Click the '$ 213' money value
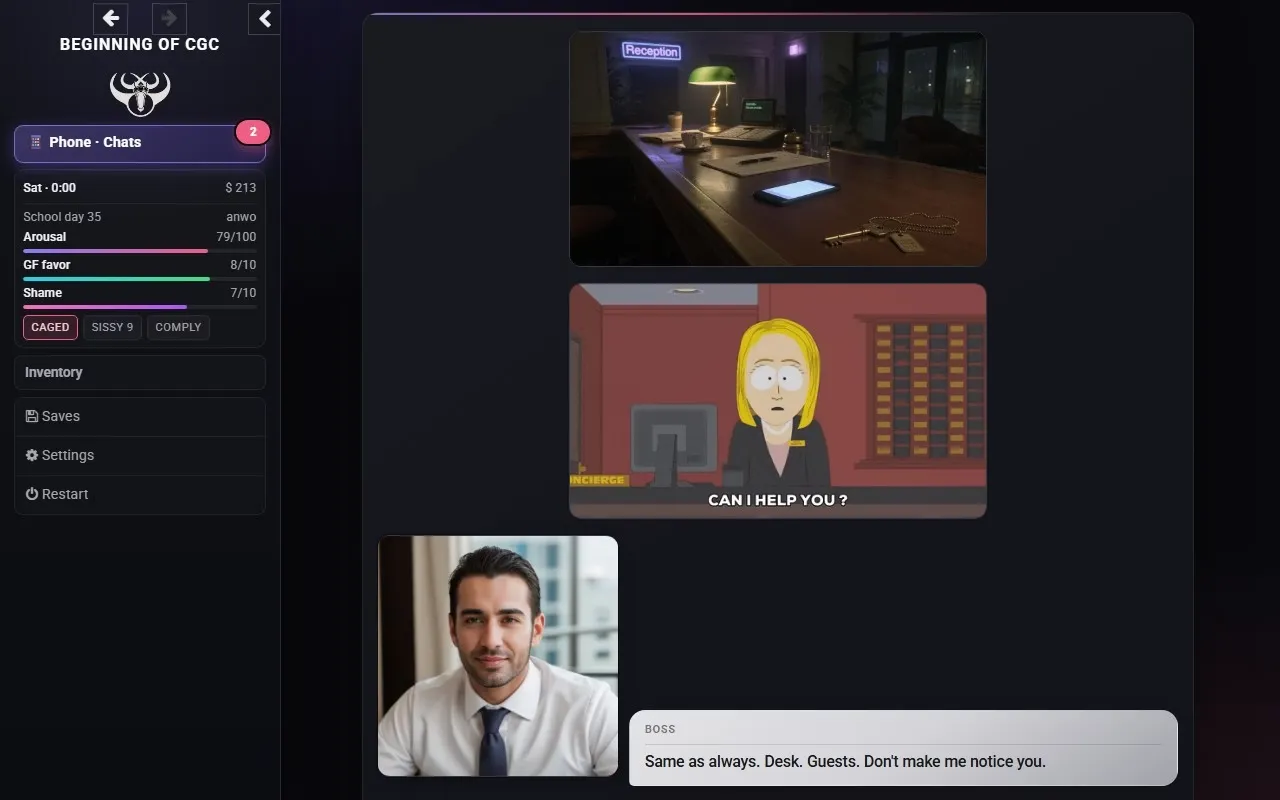The width and height of the screenshot is (1280, 800). (241, 188)
